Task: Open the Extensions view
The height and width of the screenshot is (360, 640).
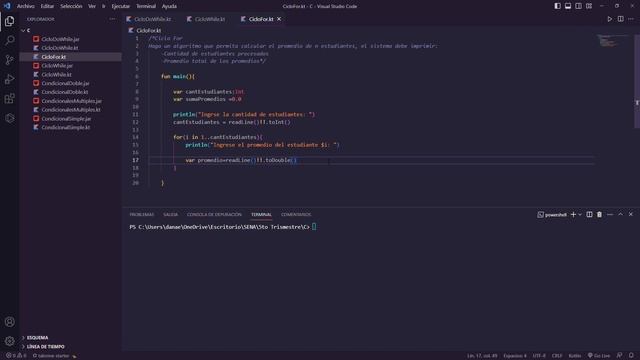Action: (x=9, y=98)
